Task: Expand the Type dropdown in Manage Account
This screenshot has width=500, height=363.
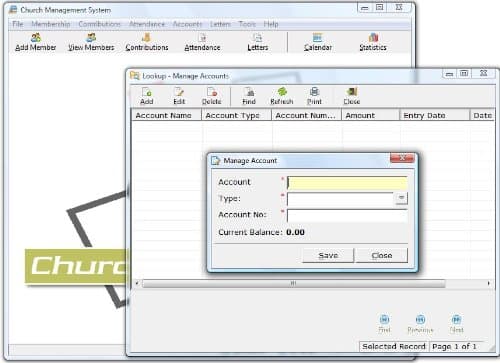Action: [x=401, y=198]
